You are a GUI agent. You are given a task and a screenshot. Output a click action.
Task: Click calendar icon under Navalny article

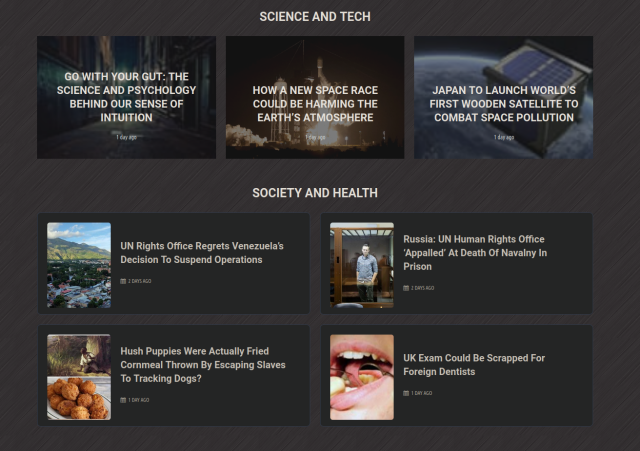[406, 288]
